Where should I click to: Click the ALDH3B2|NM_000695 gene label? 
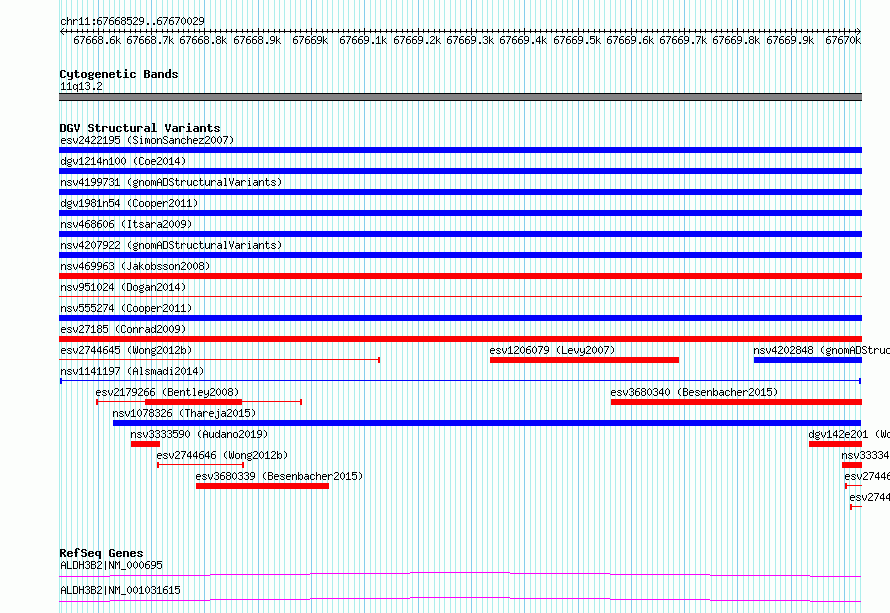(x=111, y=565)
